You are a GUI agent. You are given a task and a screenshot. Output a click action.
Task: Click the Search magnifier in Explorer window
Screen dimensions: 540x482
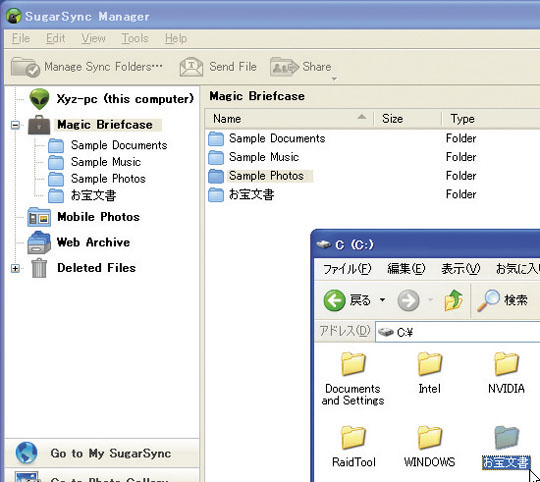488,300
